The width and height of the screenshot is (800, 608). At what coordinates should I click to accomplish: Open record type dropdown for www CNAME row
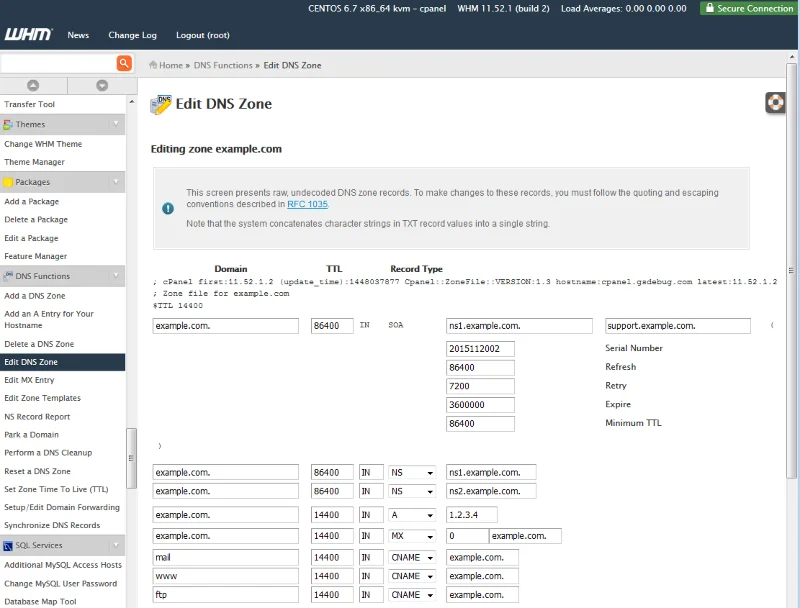[412, 576]
